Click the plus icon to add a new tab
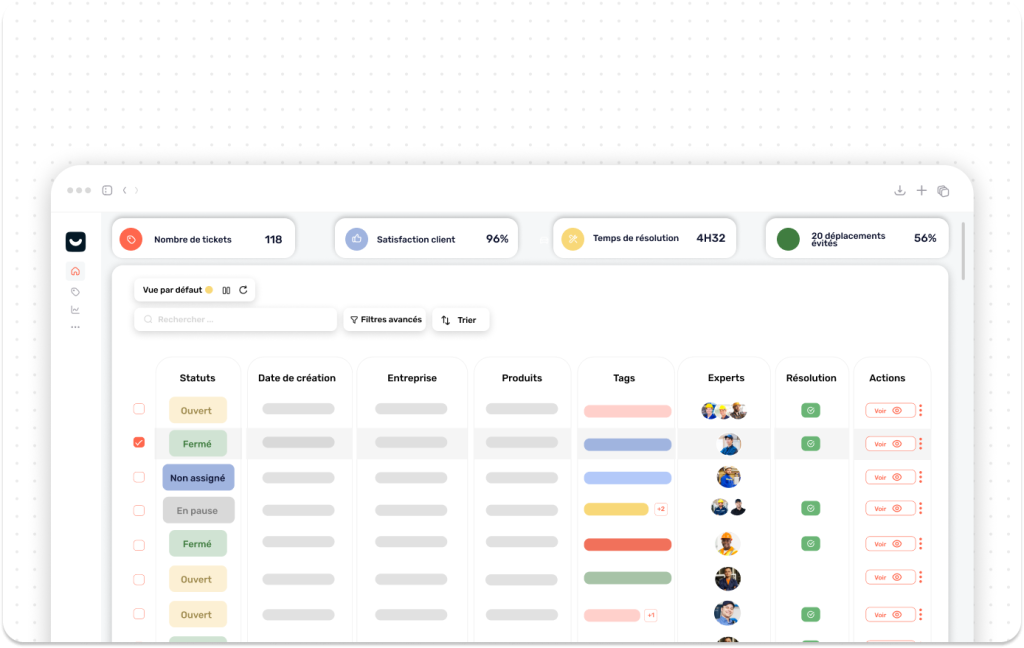1024x648 pixels. [922, 191]
